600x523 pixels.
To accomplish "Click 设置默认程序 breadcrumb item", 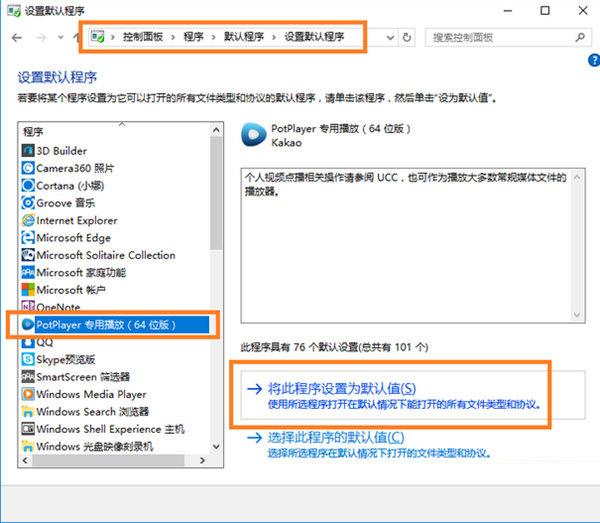I will 314,37.
